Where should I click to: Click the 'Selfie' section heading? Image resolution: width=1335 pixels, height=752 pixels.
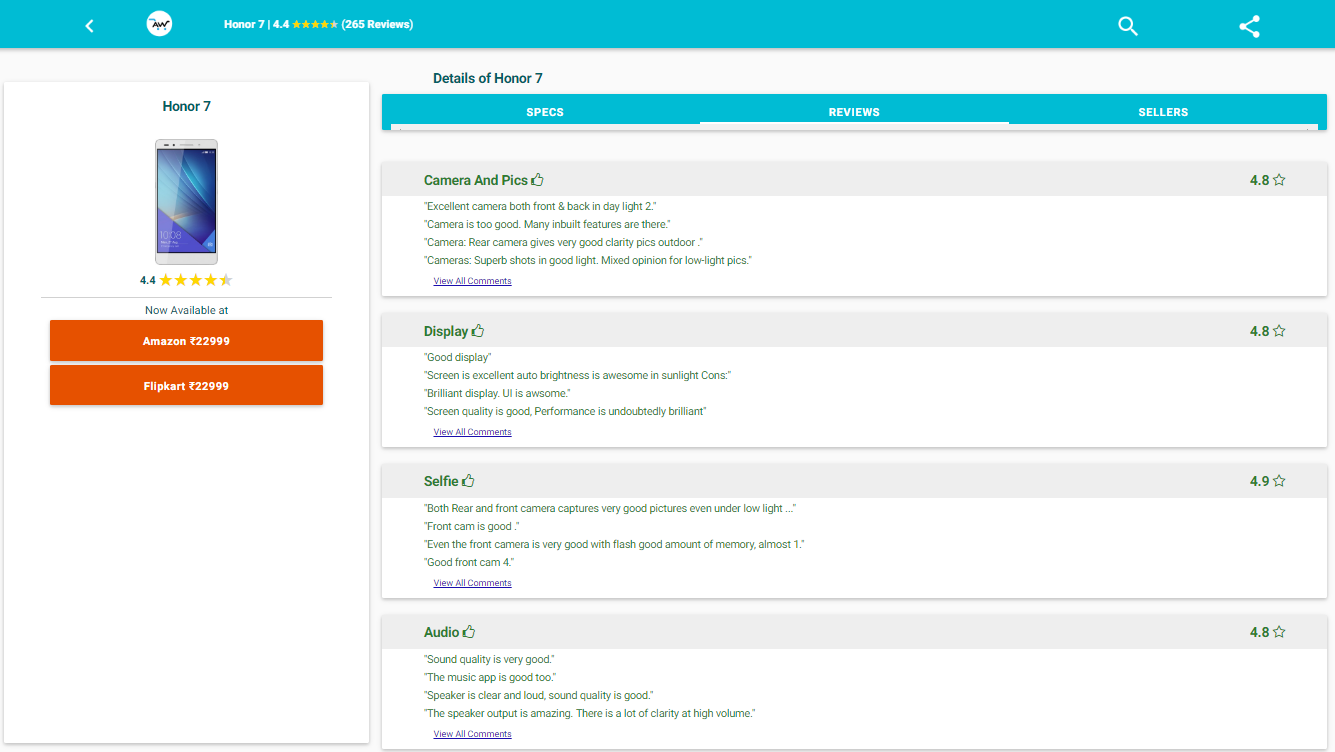pos(441,481)
